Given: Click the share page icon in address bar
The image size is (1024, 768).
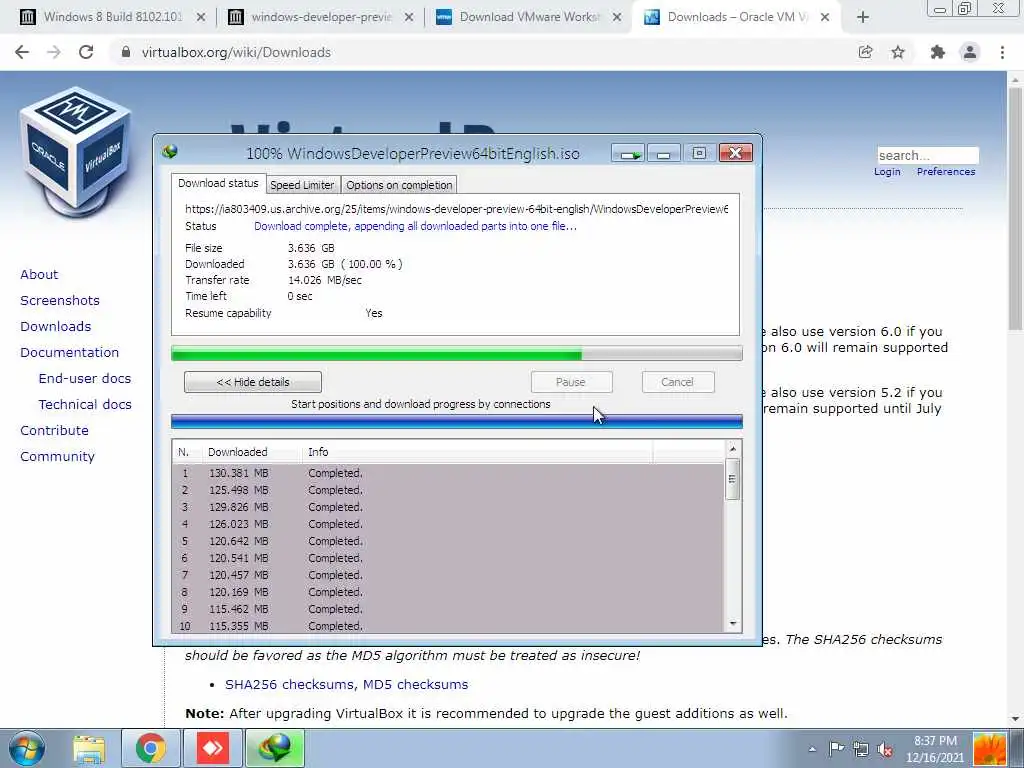Looking at the screenshot, I should tap(866, 52).
